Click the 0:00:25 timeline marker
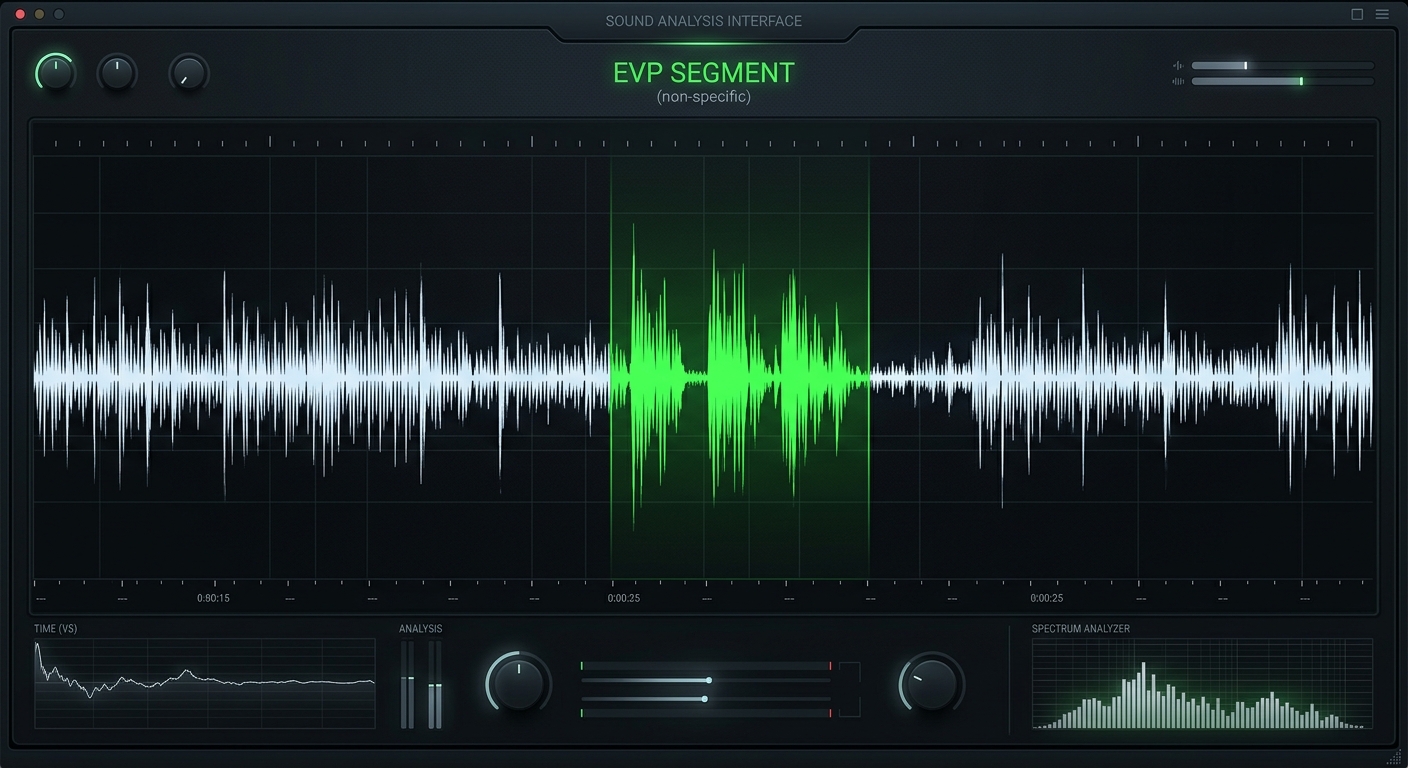Image resolution: width=1408 pixels, height=768 pixels. point(623,598)
